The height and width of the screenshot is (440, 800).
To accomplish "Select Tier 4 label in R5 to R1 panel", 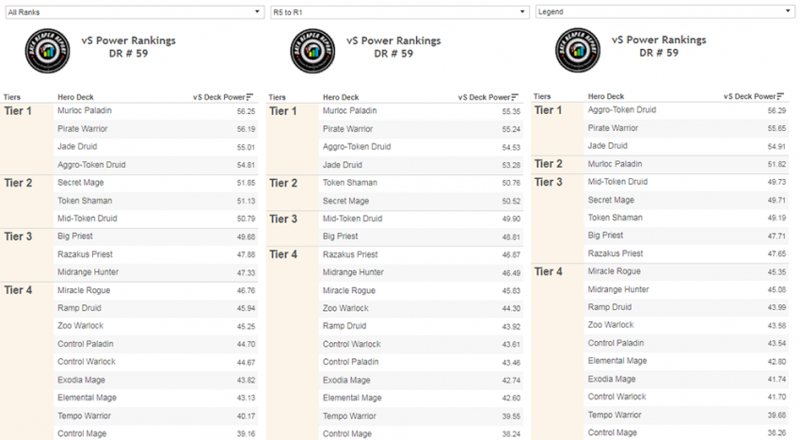I will 284,254.
